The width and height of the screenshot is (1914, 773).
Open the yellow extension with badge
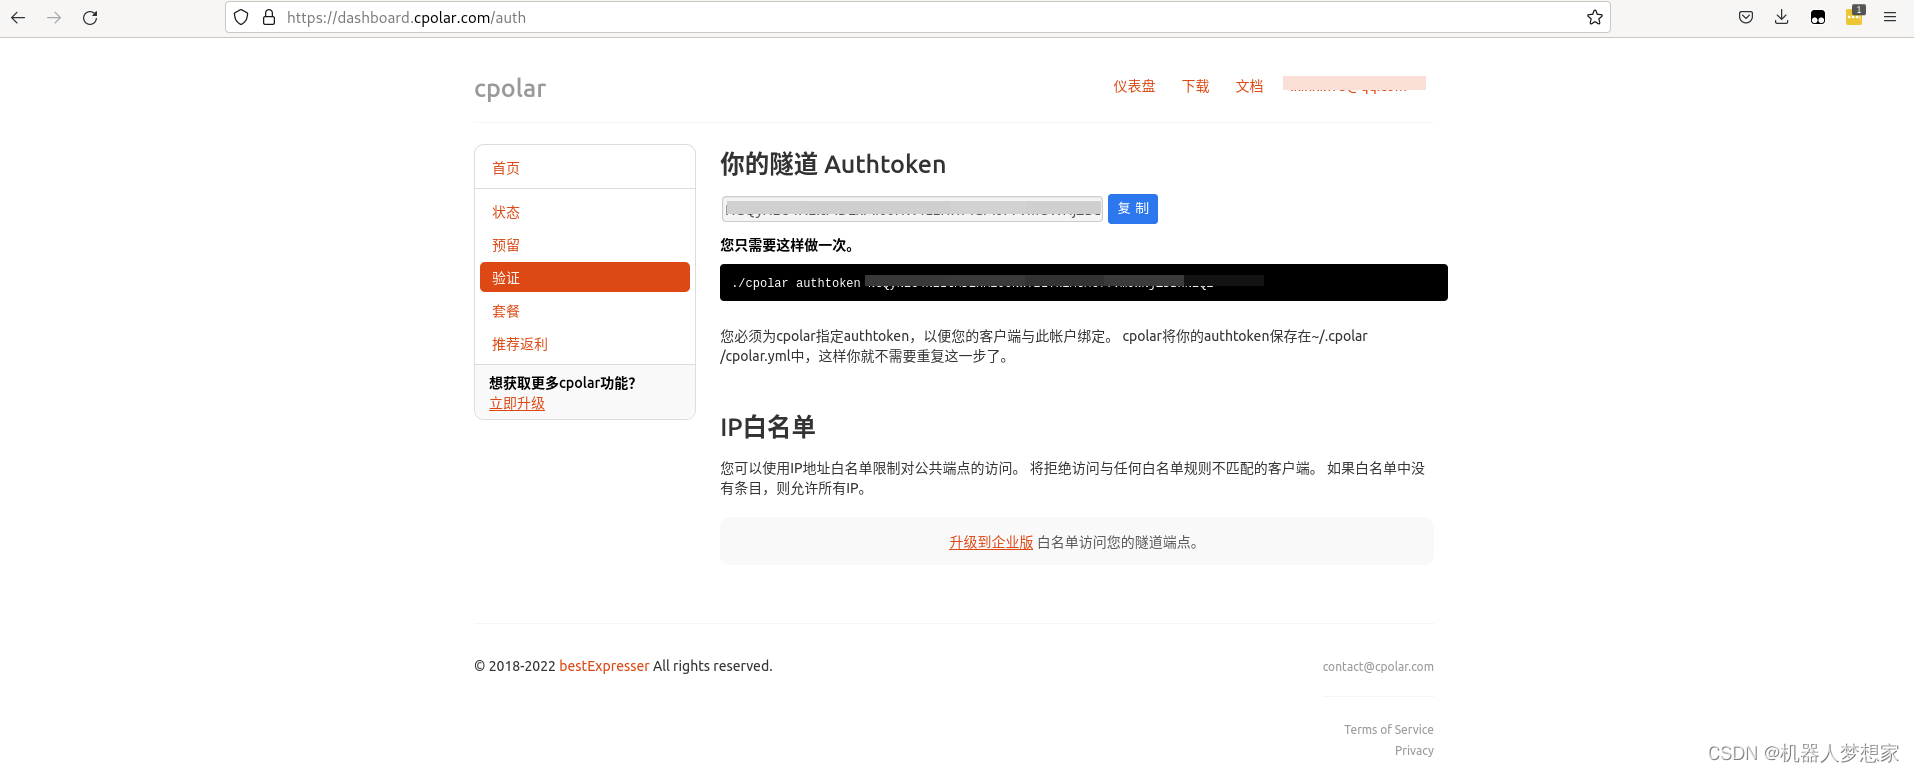[x=1854, y=16]
